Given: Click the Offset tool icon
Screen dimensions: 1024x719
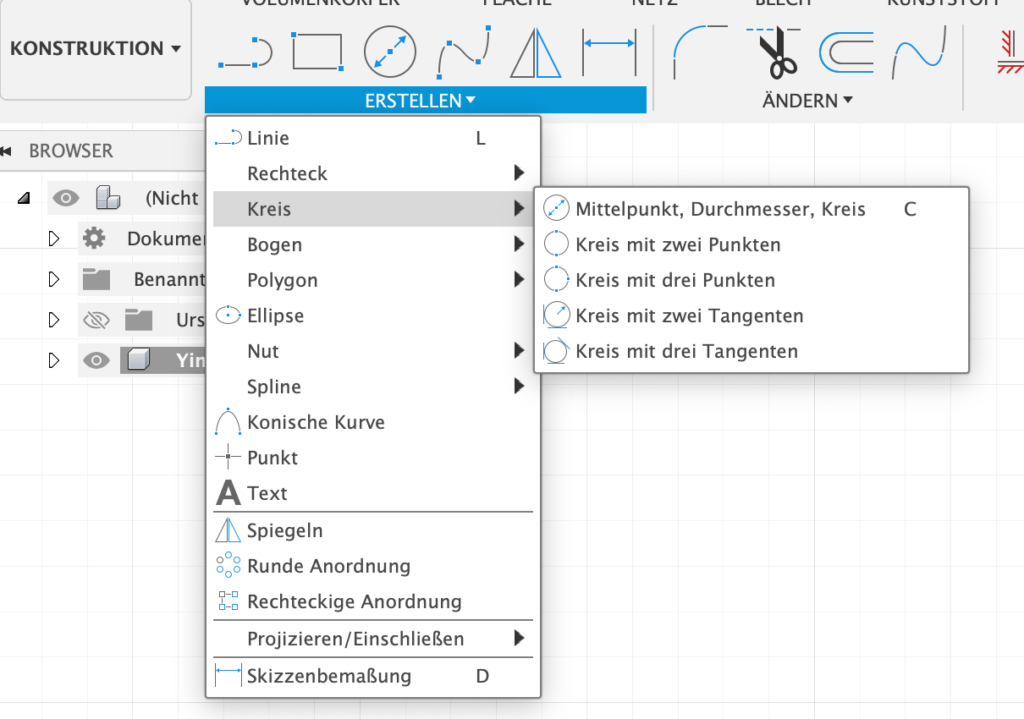Looking at the screenshot, I should pos(847,53).
